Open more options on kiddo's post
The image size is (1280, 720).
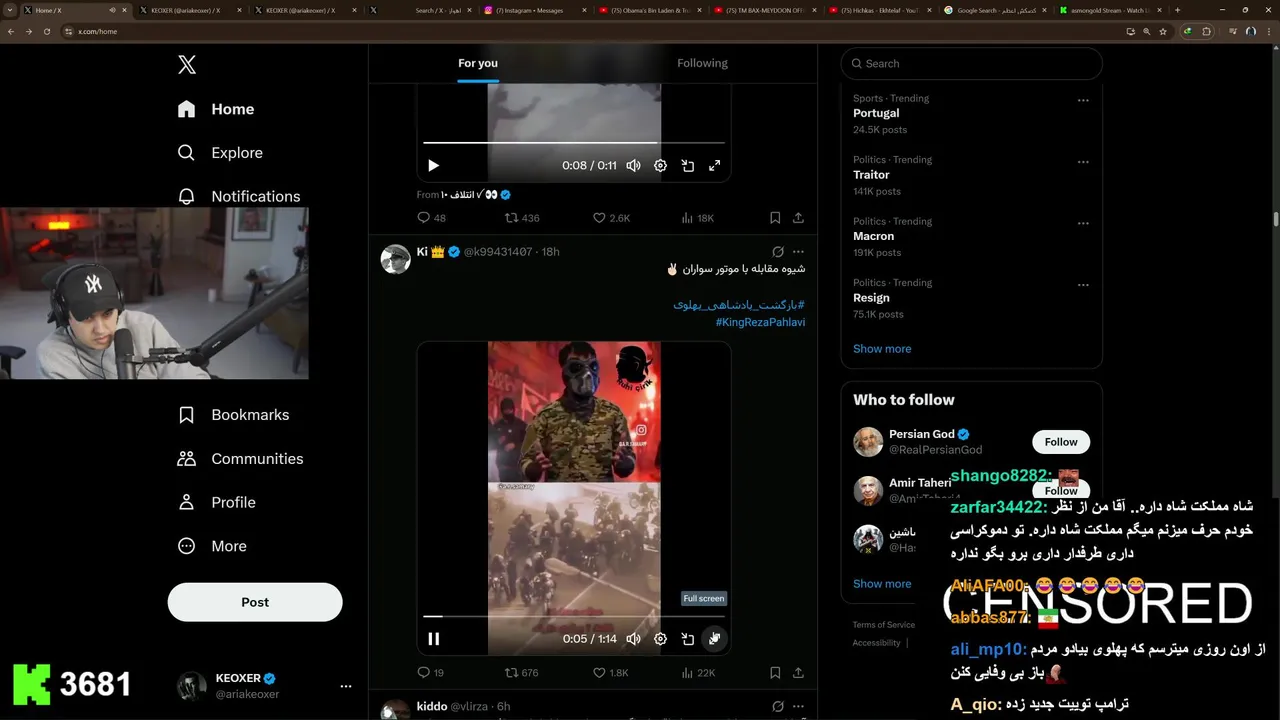(798, 706)
